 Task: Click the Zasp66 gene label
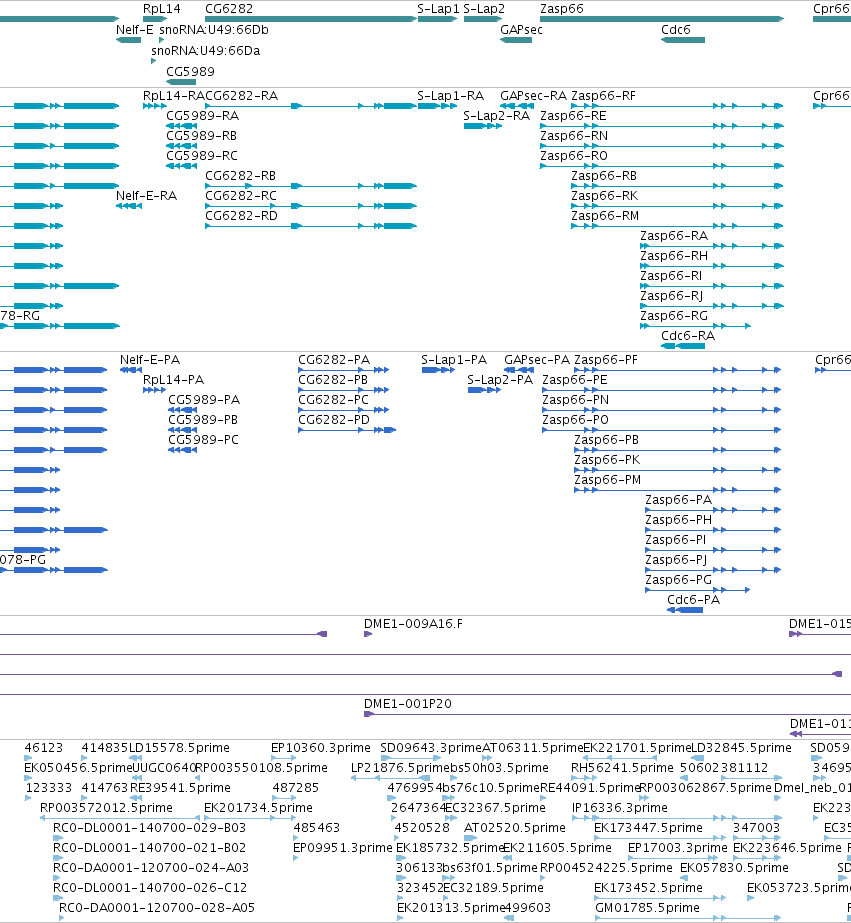[562, 9]
